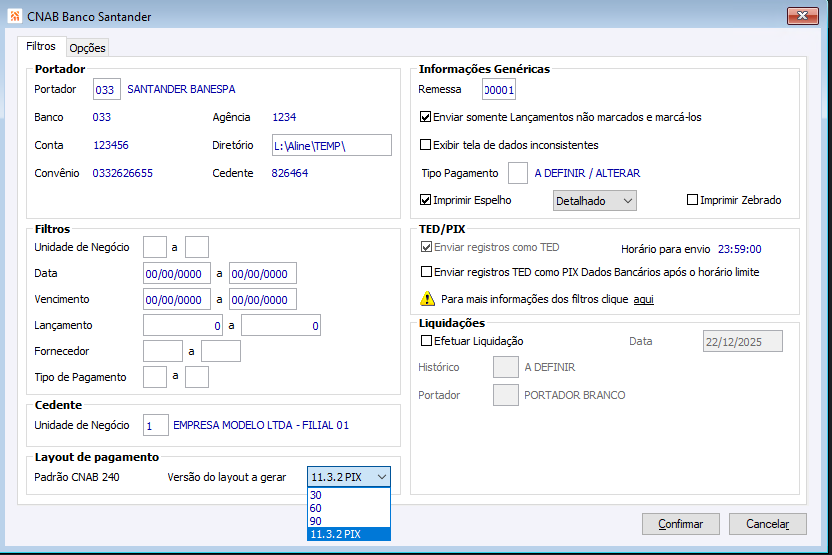
Task: Click the application icon in title bar
Action: tap(15, 16)
